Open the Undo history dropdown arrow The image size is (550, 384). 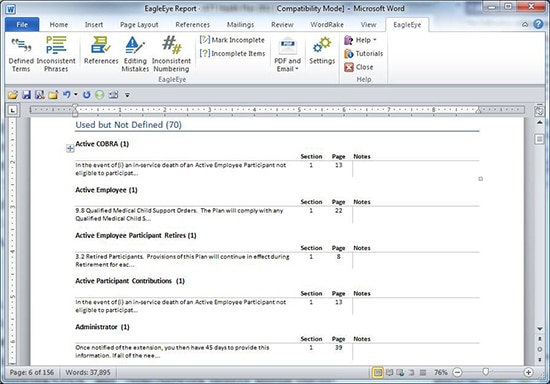click(76, 95)
